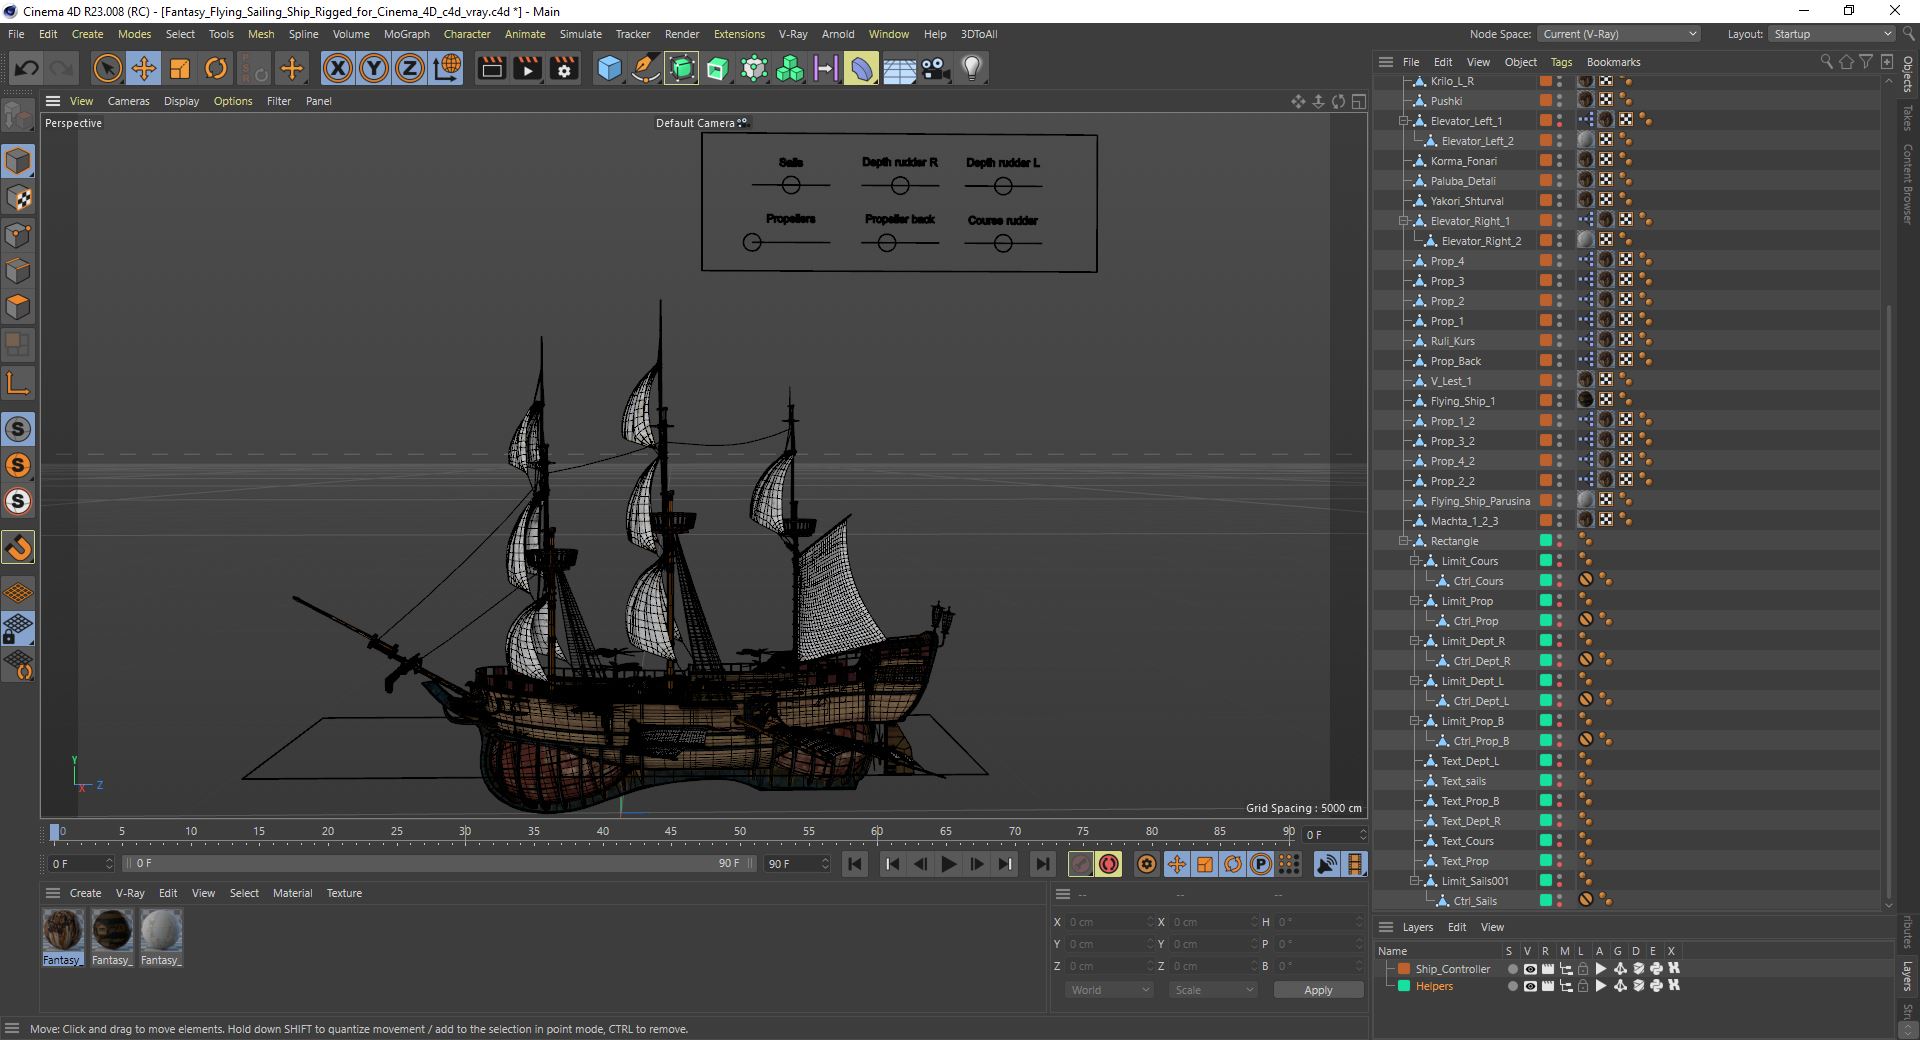The width and height of the screenshot is (1920, 1040).
Task: Click Render View clapperboard icon
Action: click(491, 68)
